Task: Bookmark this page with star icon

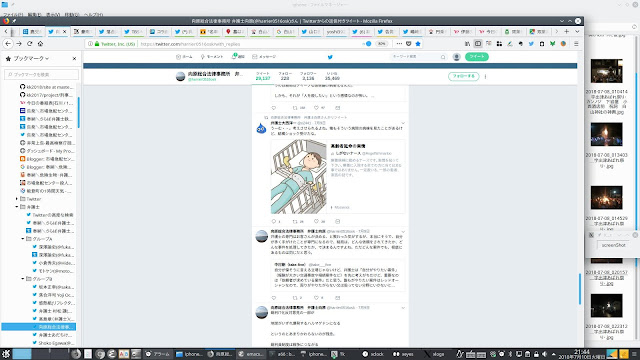Action: [418, 44]
